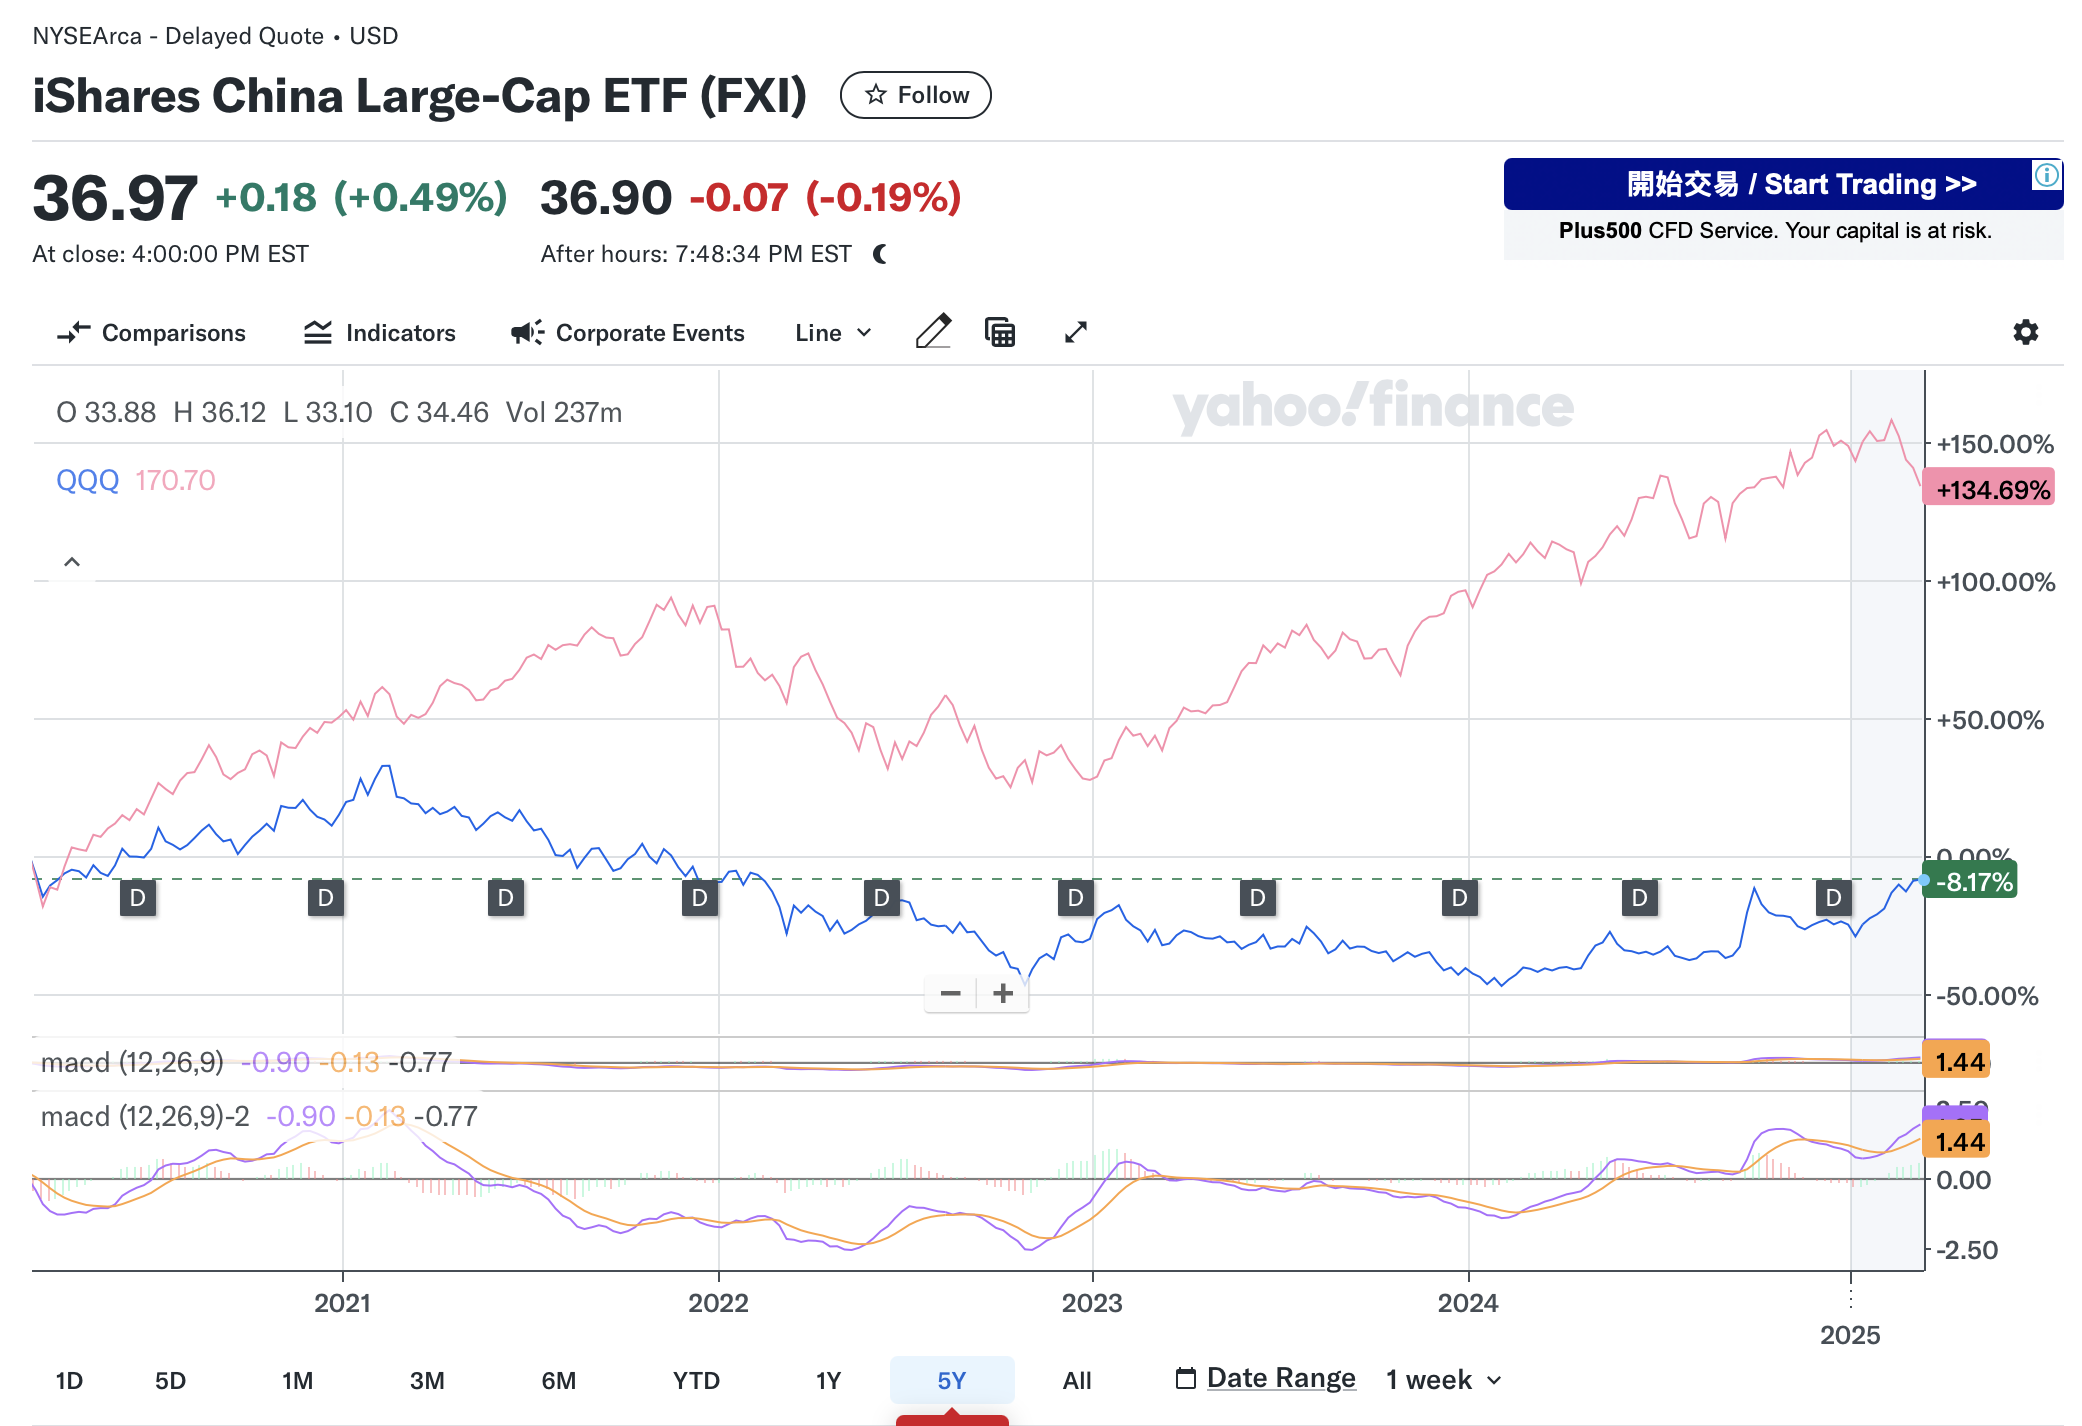Follow the FXI ticker

(916, 95)
